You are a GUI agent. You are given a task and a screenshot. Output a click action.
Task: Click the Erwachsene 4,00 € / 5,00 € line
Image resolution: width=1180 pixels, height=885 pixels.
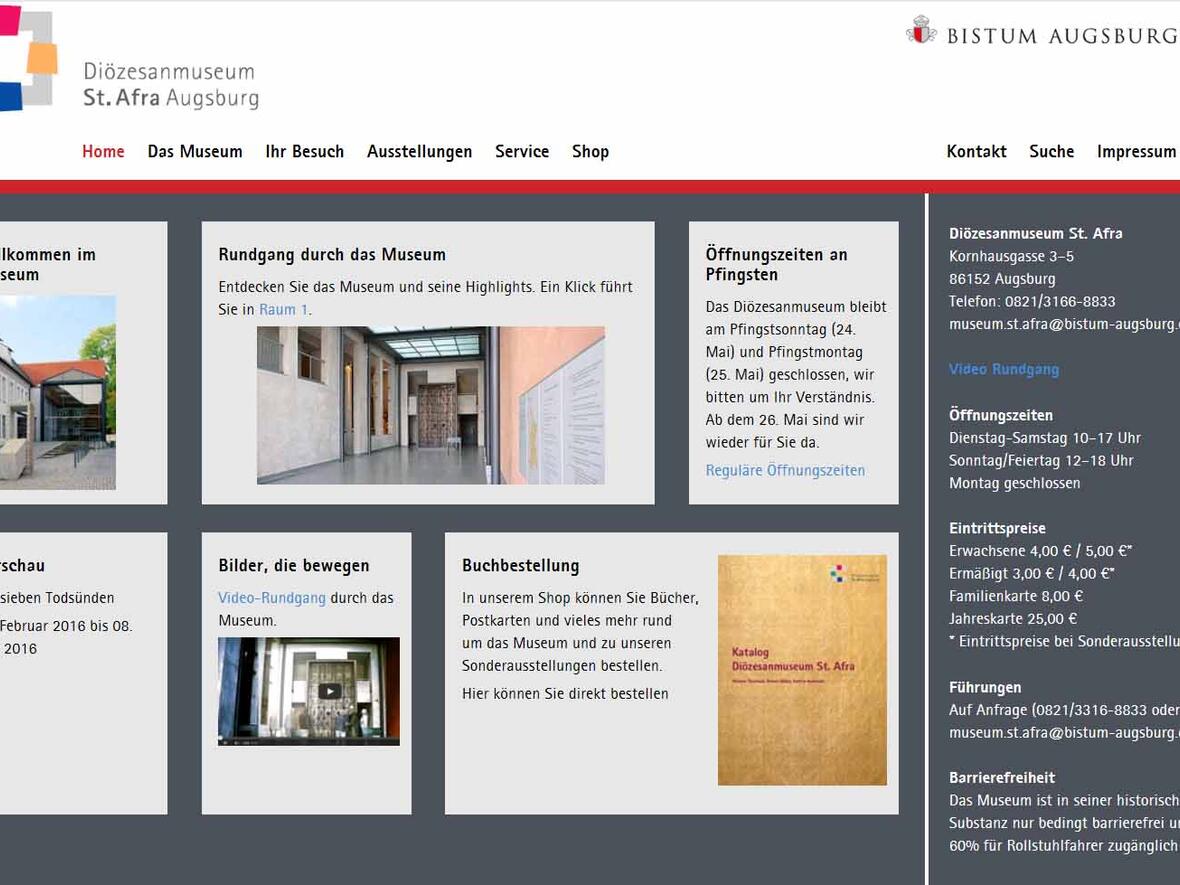click(x=1041, y=551)
